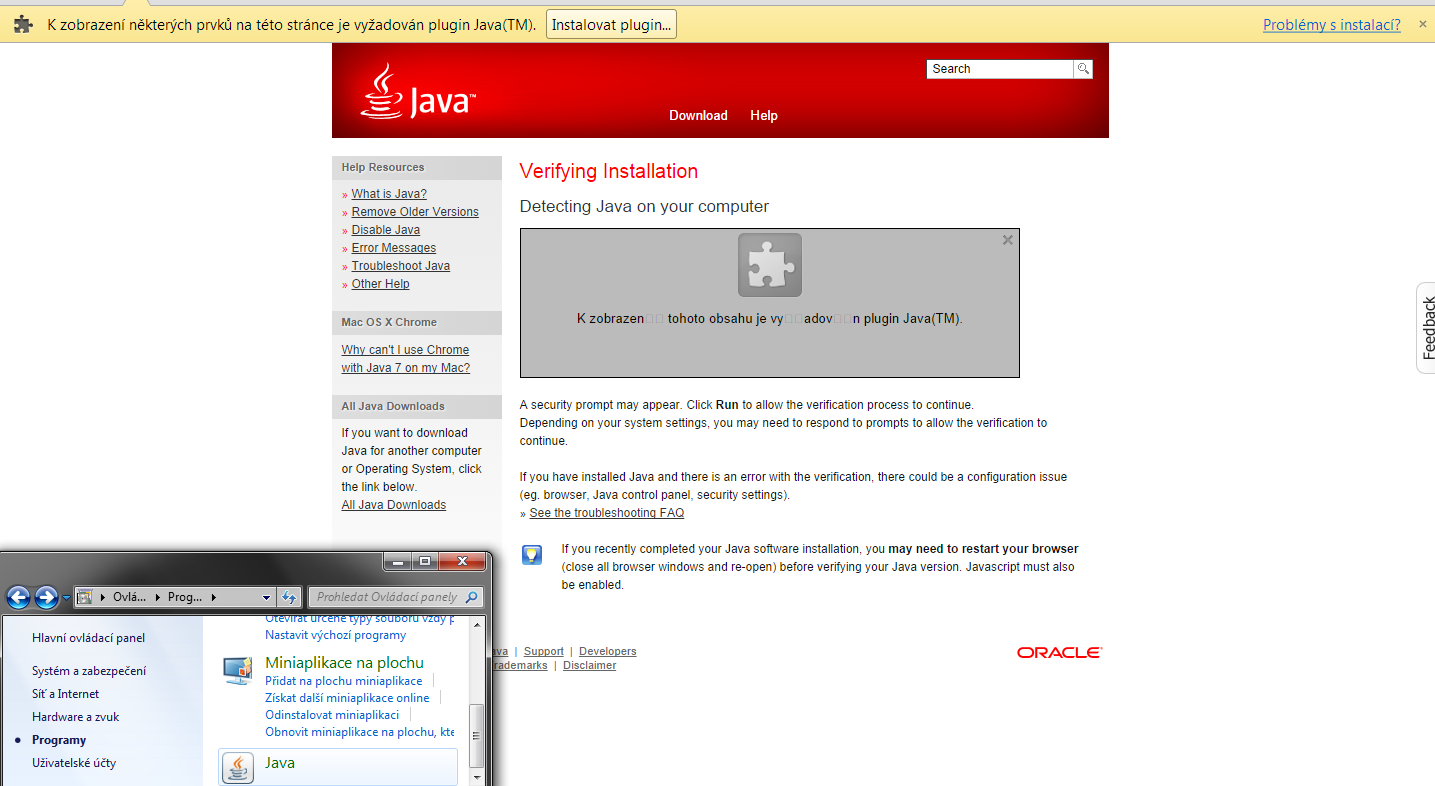The width and height of the screenshot is (1435, 786).
Task: Go back in Control Panel window
Action: [18, 597]
